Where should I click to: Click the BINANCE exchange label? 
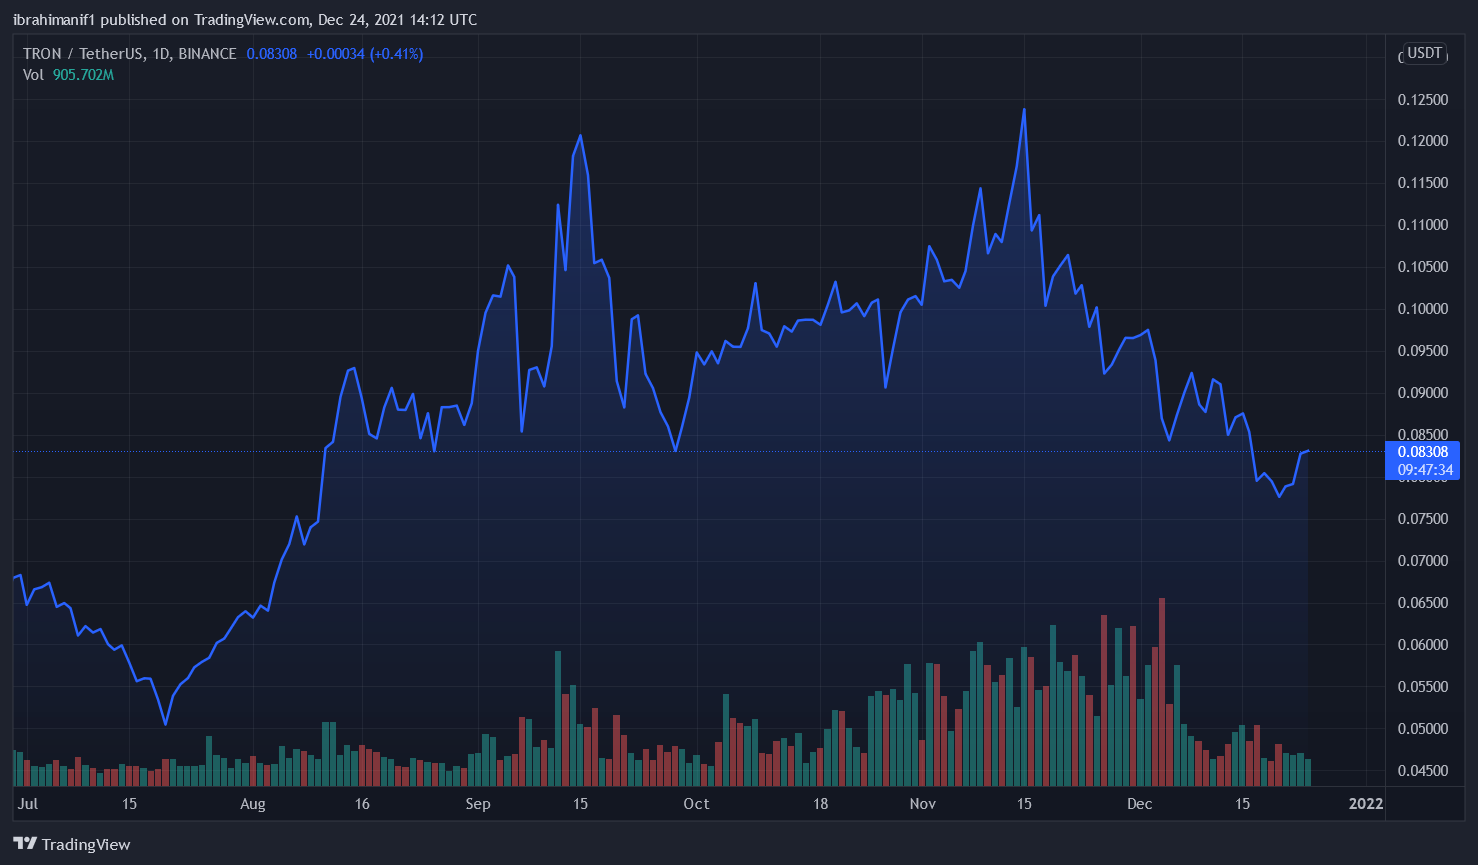(x=207, y=54)
